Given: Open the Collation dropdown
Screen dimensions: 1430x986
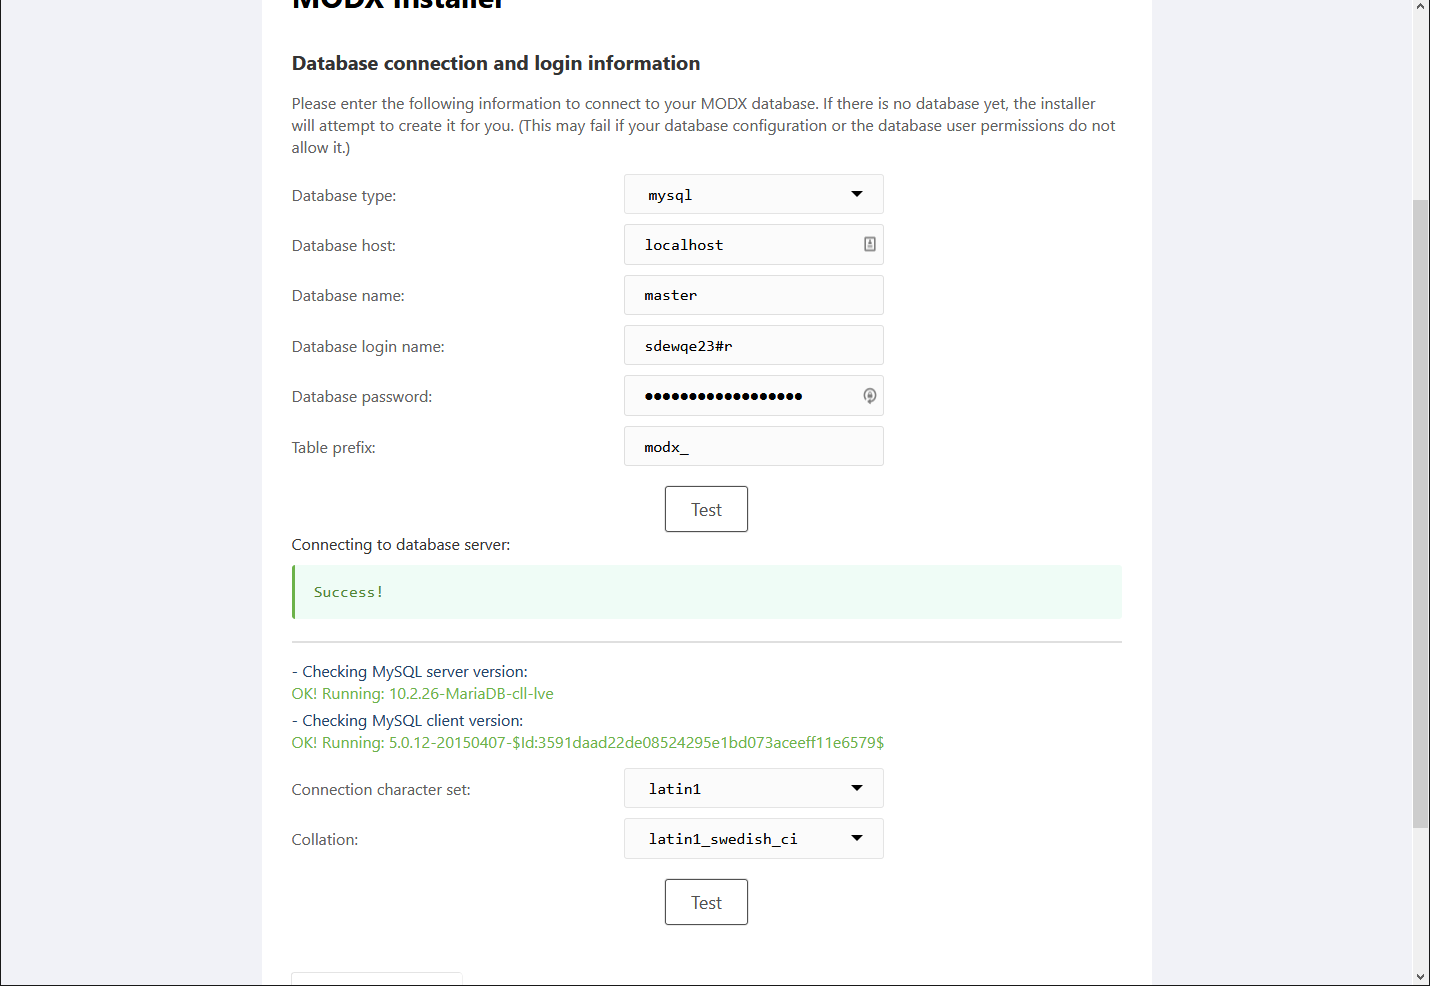Looking at the screenshot, I should (754, 838).
